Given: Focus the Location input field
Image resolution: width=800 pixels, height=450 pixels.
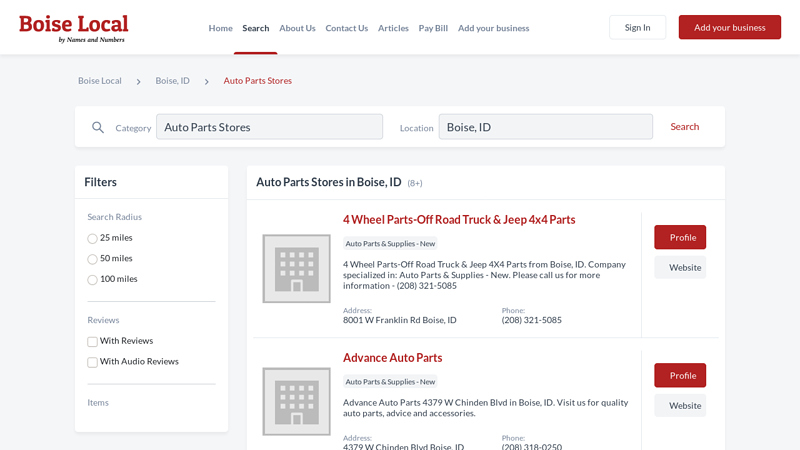Looking at the screenshot, I should 545,127.
